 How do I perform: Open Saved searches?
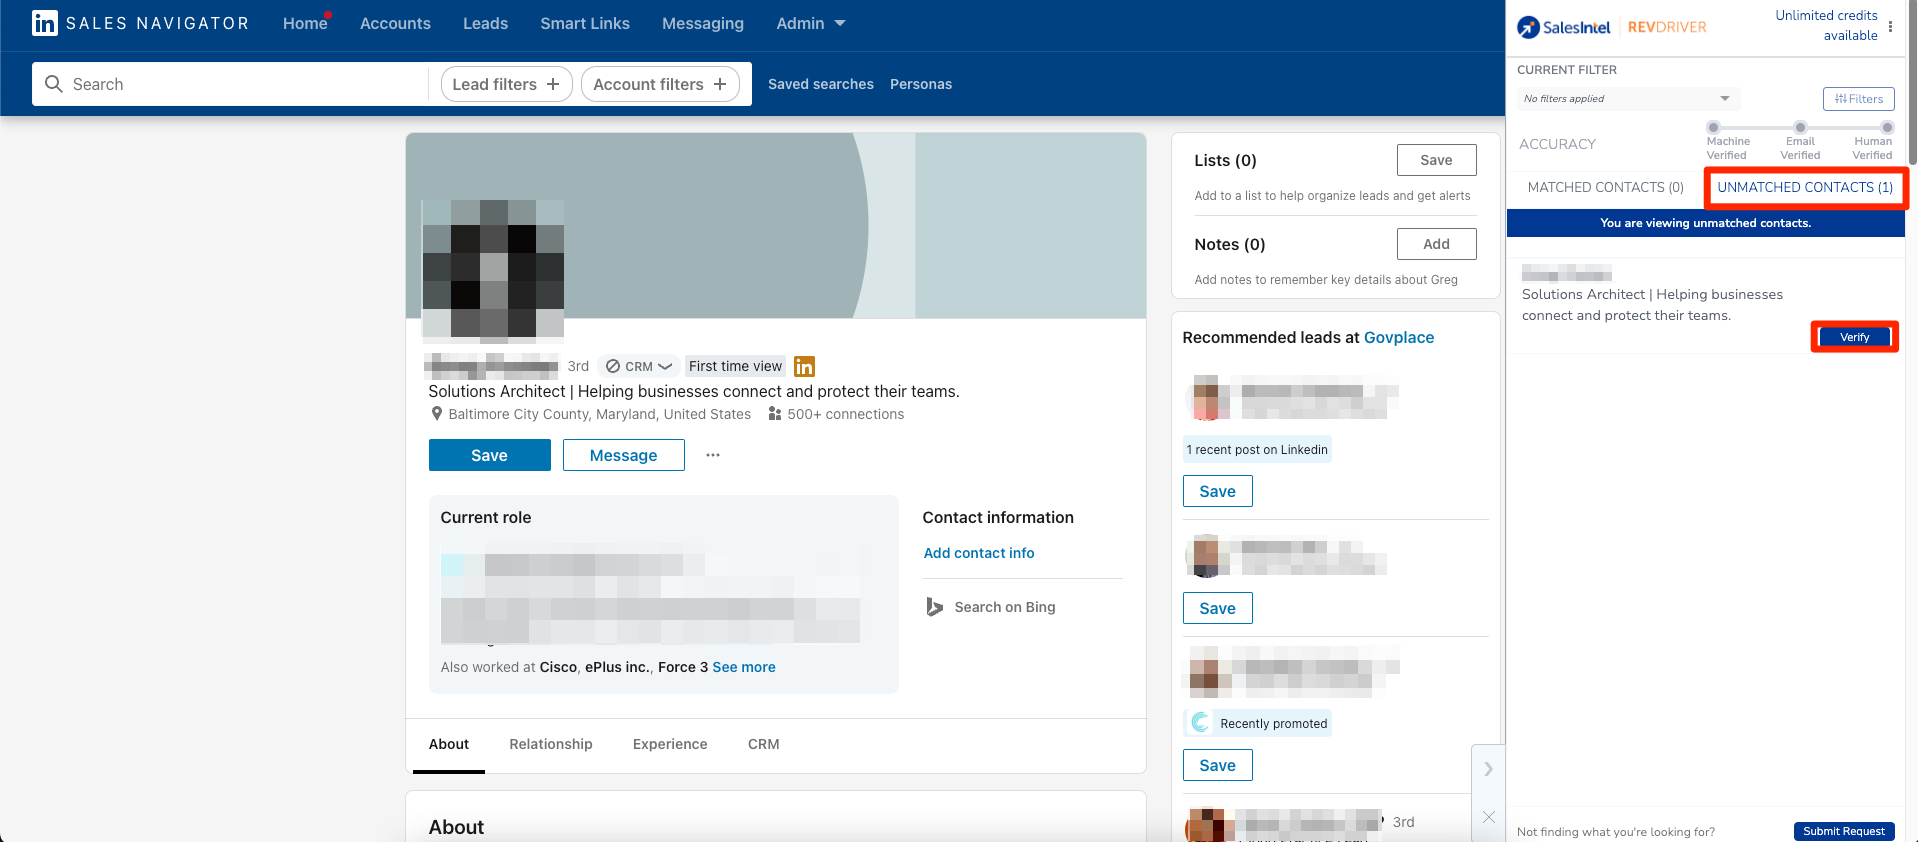821,84
